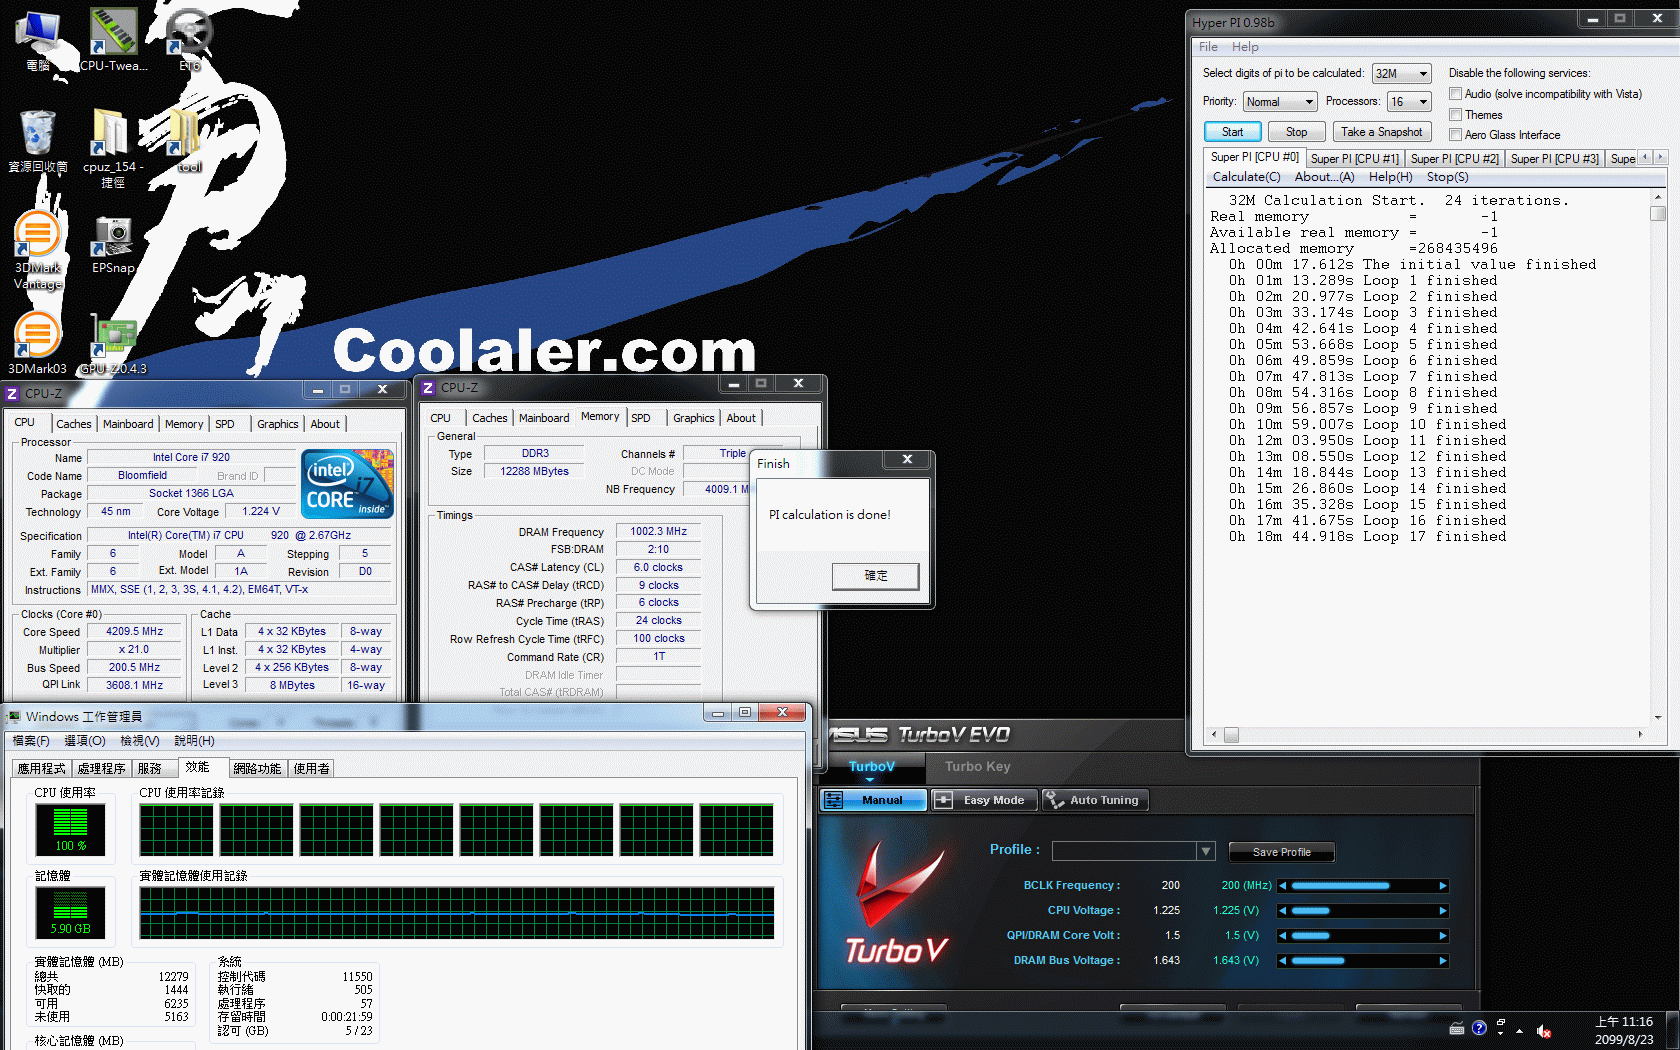Image resolution: width=1680 pixels, height=1050 pixels.
Task: Open the Stop(S) menu in Super PI
Action: [x=1447, y=177]
